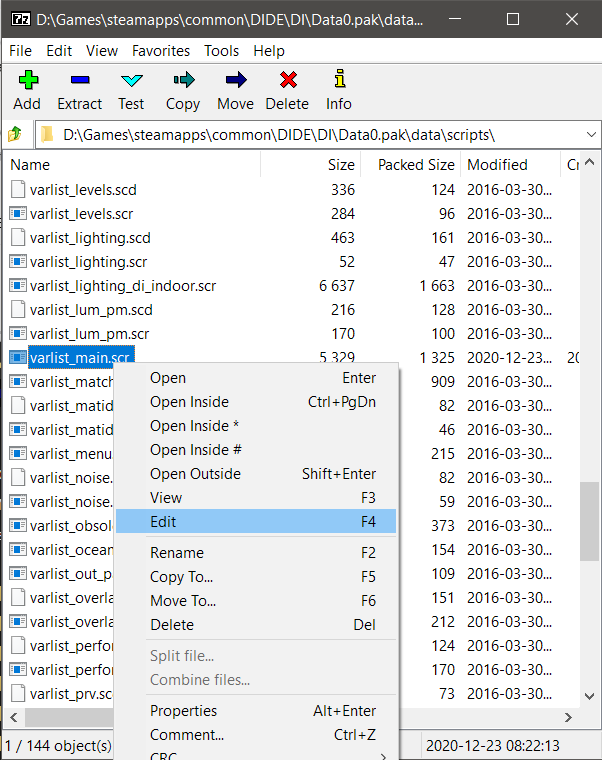Open the Info toolbar icon

click(x=339, y=81)
